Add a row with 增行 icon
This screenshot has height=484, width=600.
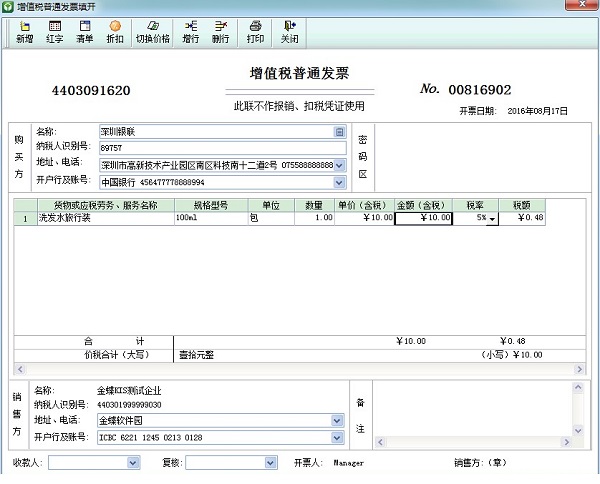pos(190,31)
